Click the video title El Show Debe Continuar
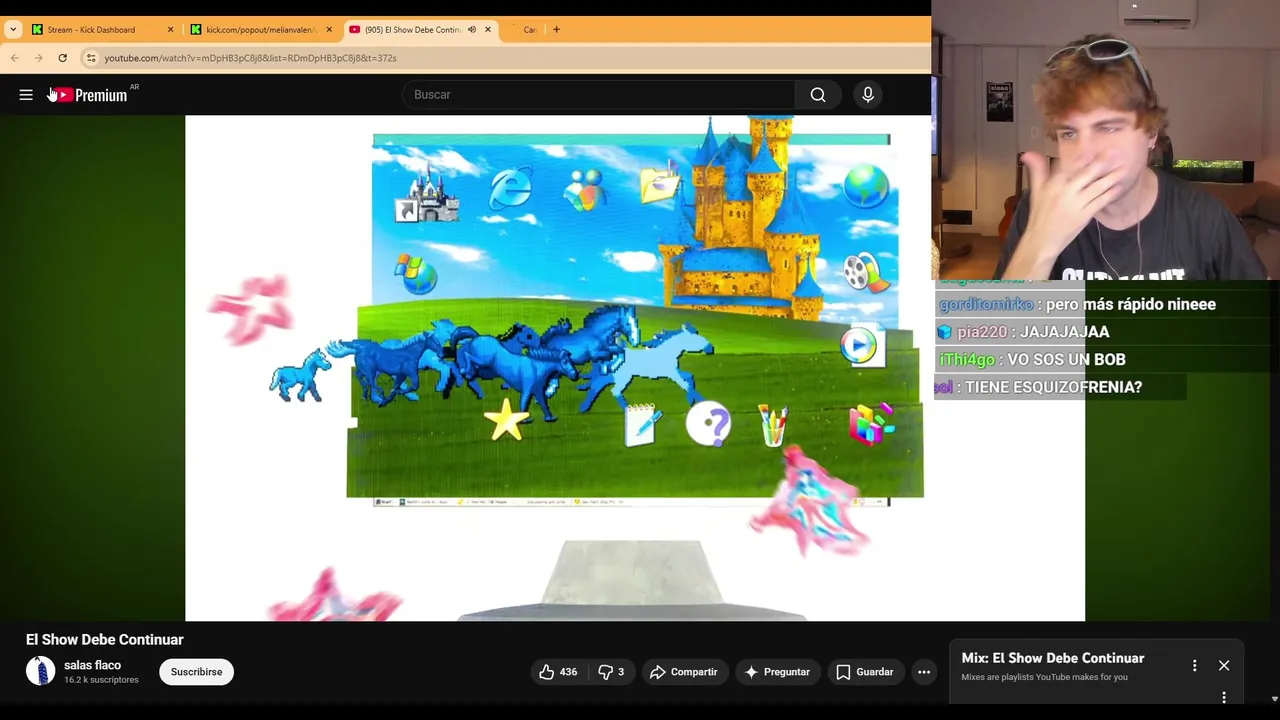 (105, 640)
